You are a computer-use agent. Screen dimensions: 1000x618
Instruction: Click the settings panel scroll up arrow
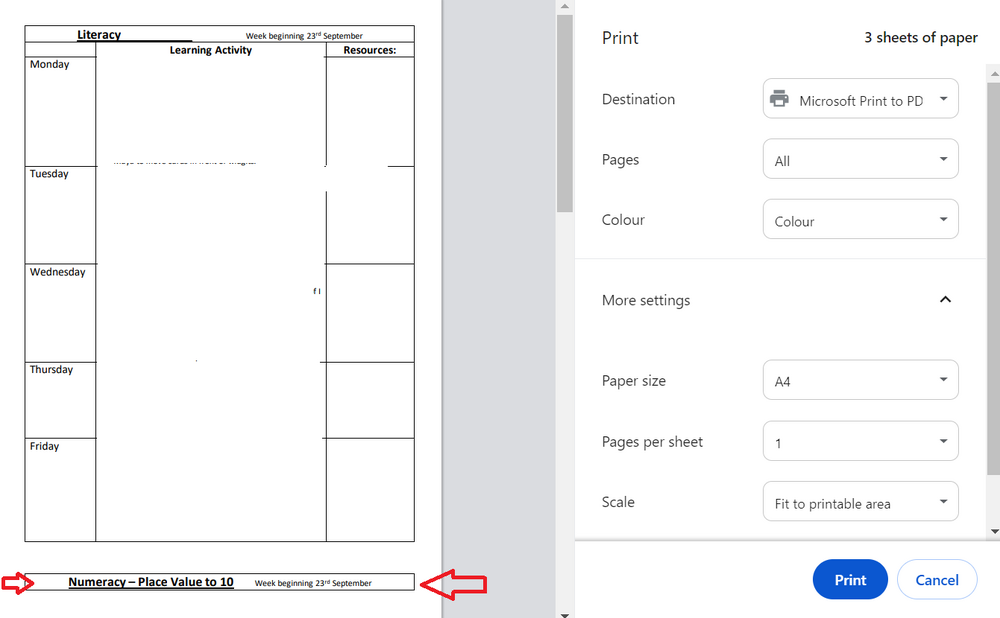994,73
